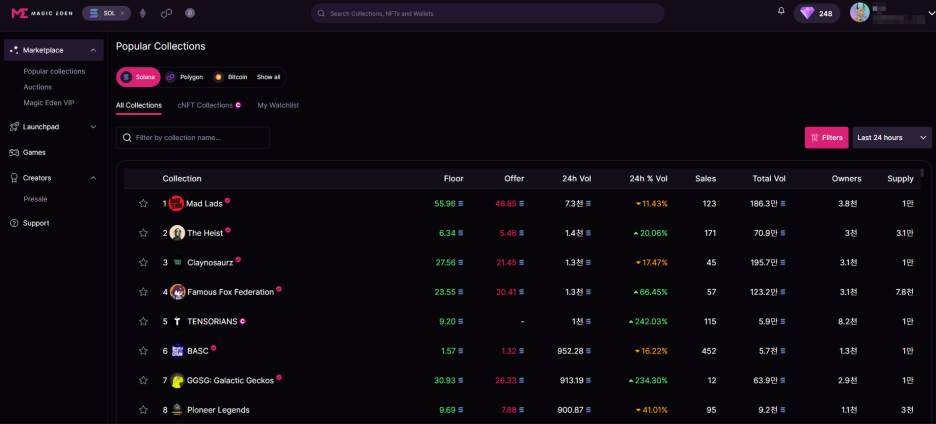Remove the SOL chain chip with its X
The image size is (936, 424).
click(x=122, y=13)
